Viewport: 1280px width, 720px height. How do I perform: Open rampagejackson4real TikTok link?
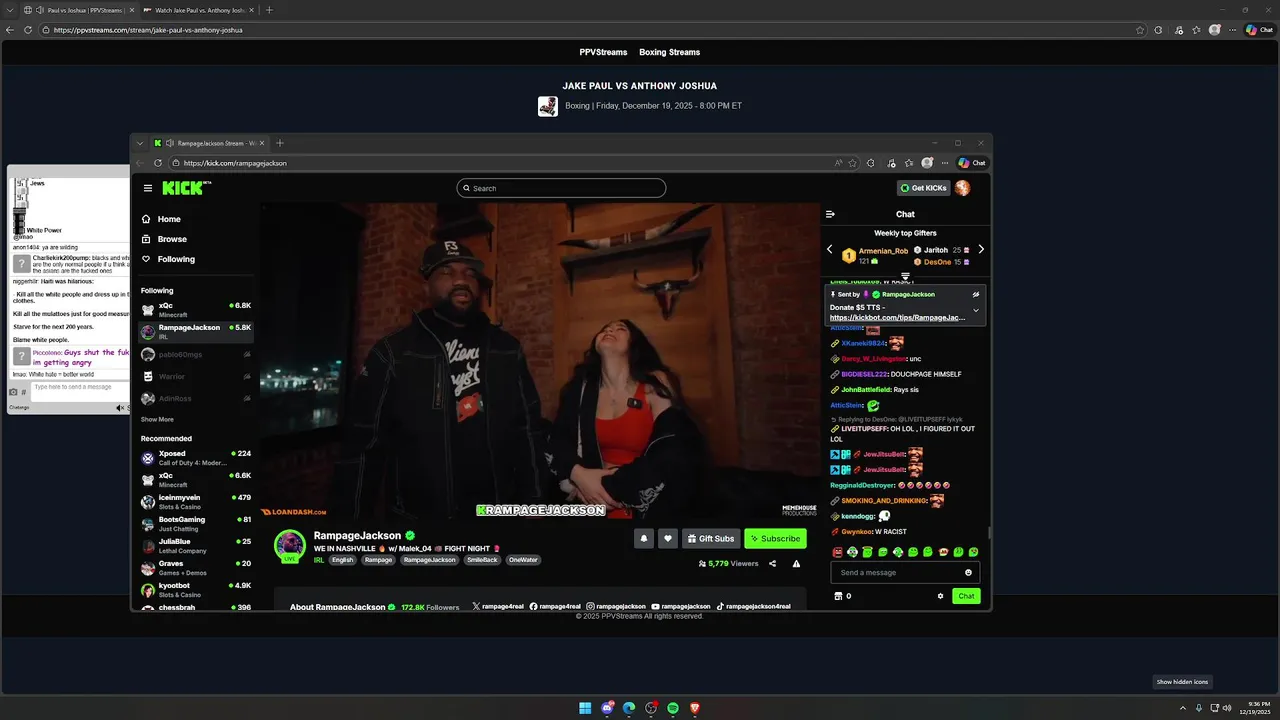(753, 606)
